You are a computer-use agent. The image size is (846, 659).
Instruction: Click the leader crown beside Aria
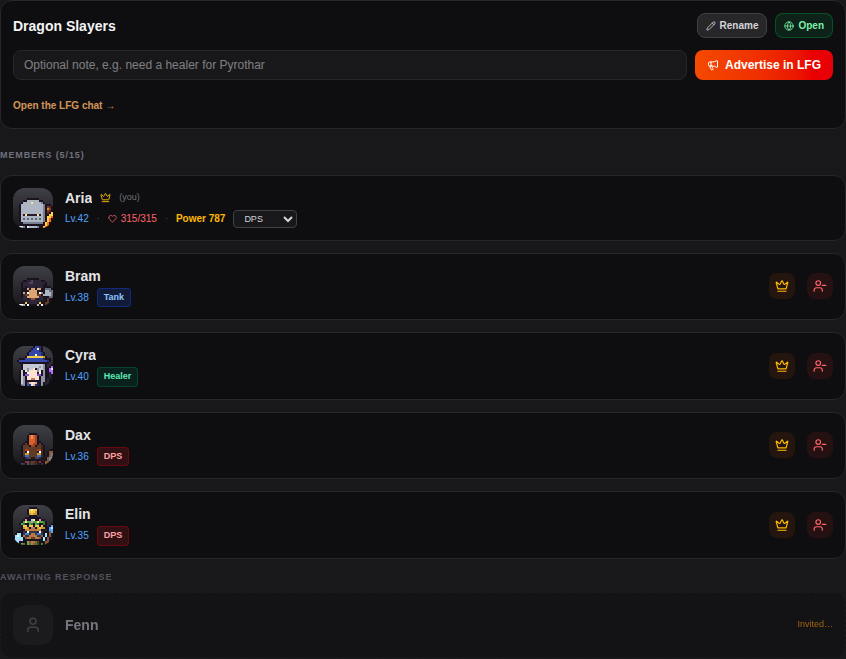[105, 198]
